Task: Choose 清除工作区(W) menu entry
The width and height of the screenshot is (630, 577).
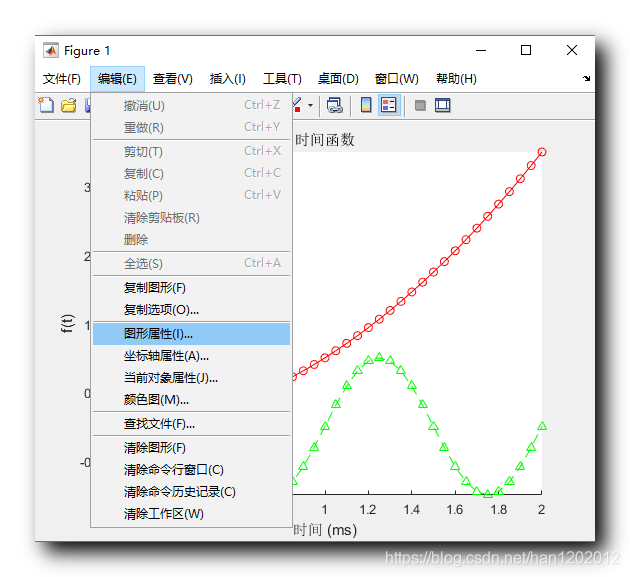Action: 191,514
